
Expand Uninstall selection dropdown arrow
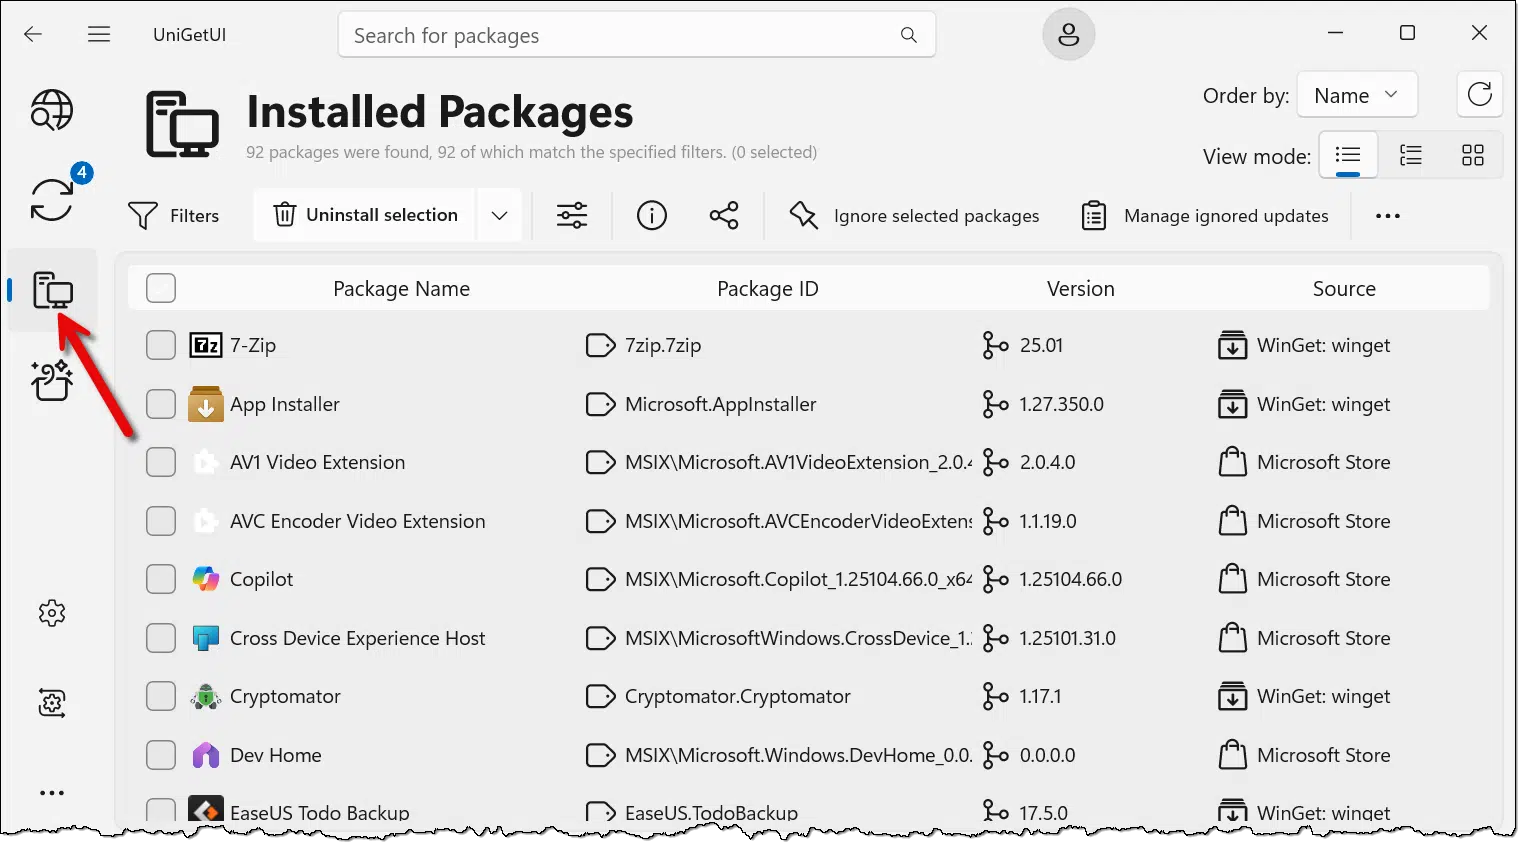click(499, 215)
